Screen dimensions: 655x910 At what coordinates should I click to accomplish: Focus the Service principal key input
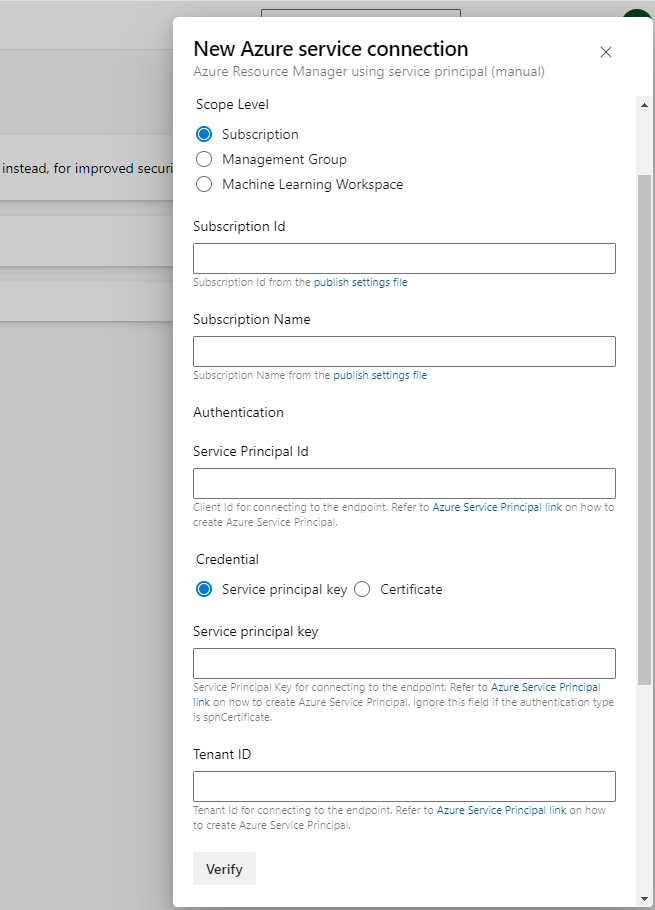click(x=404, y=663)
